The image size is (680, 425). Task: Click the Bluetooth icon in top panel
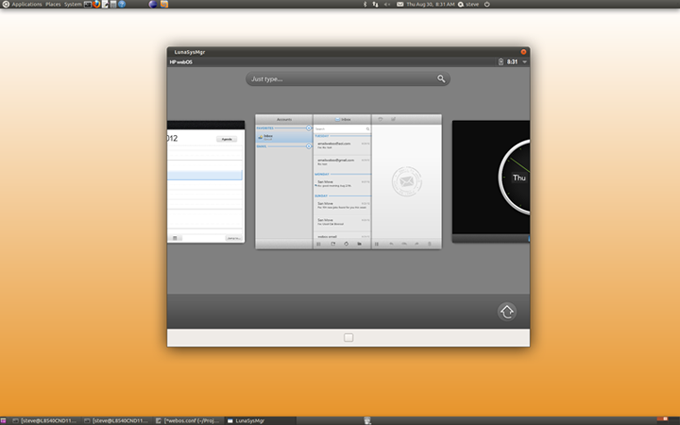click(365, 4)
